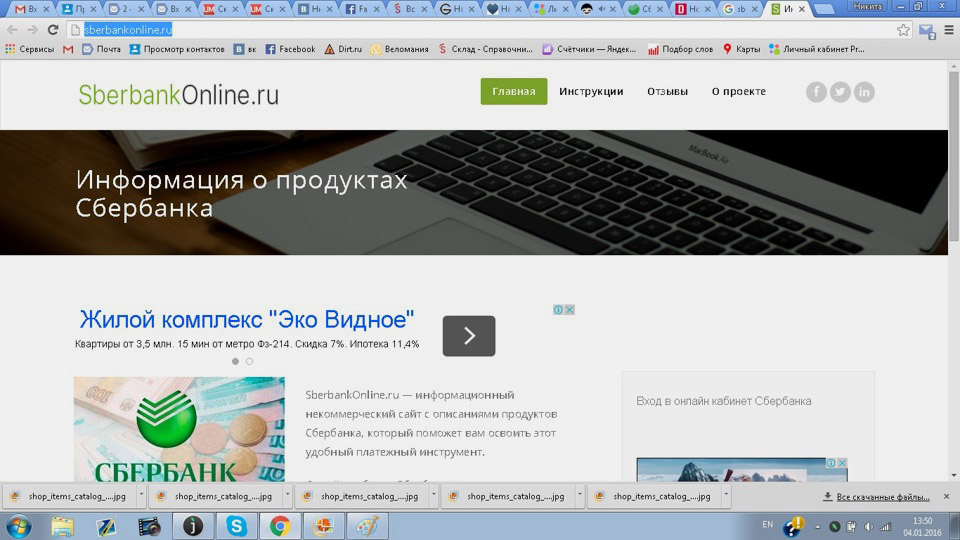The height and width of the screenshot is (540, 960).
Task: Expand options for the first downloaded file
Action: pos(141,496)
